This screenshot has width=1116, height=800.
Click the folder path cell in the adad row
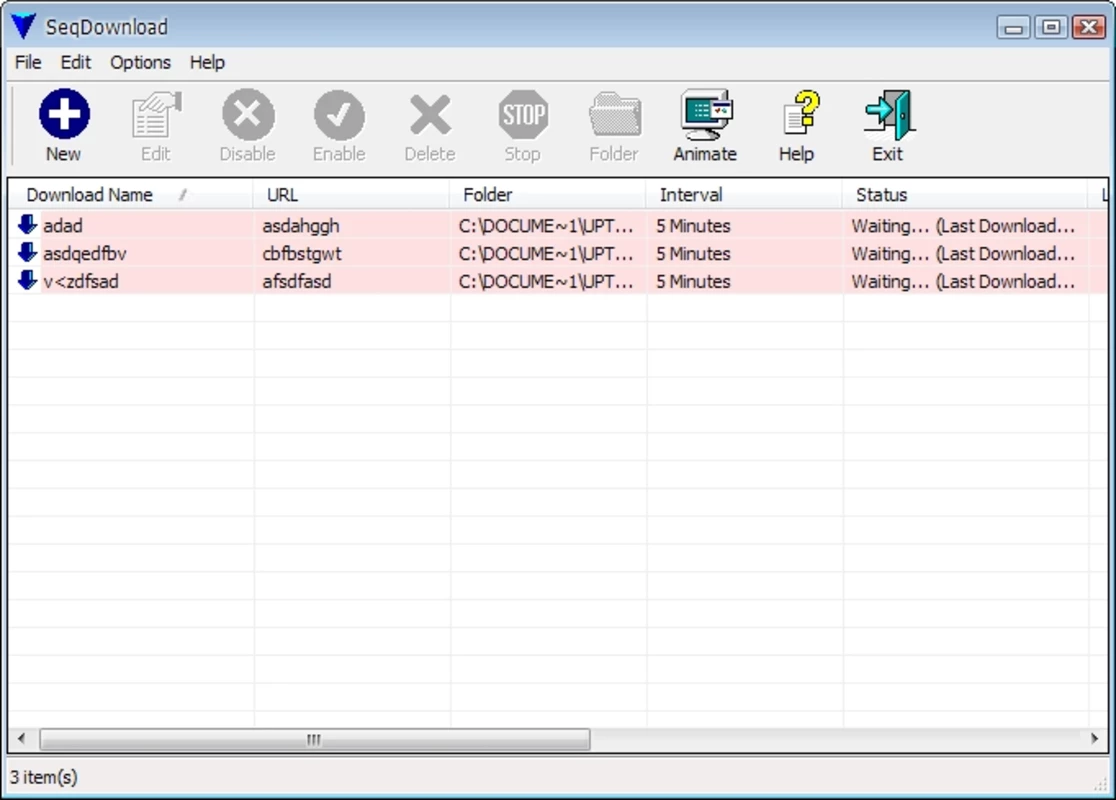coord(546,226)
